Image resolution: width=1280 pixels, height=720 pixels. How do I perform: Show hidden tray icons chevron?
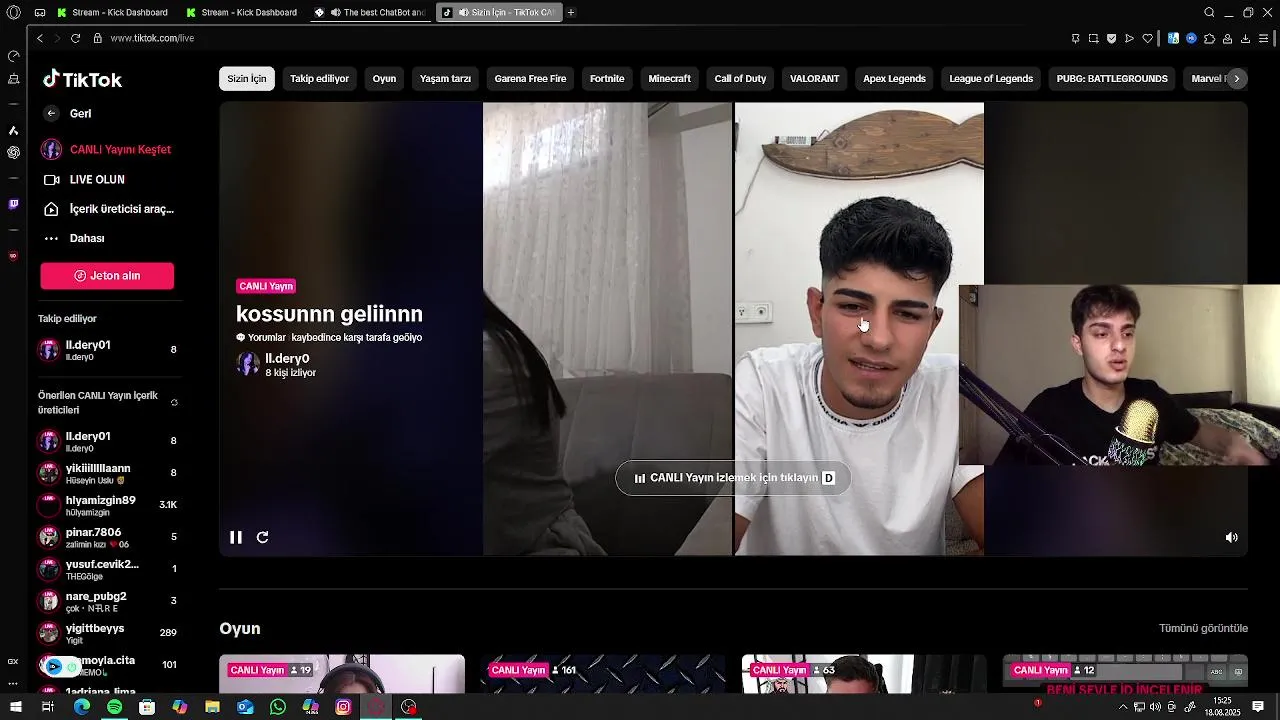[x=1123, y=707]
